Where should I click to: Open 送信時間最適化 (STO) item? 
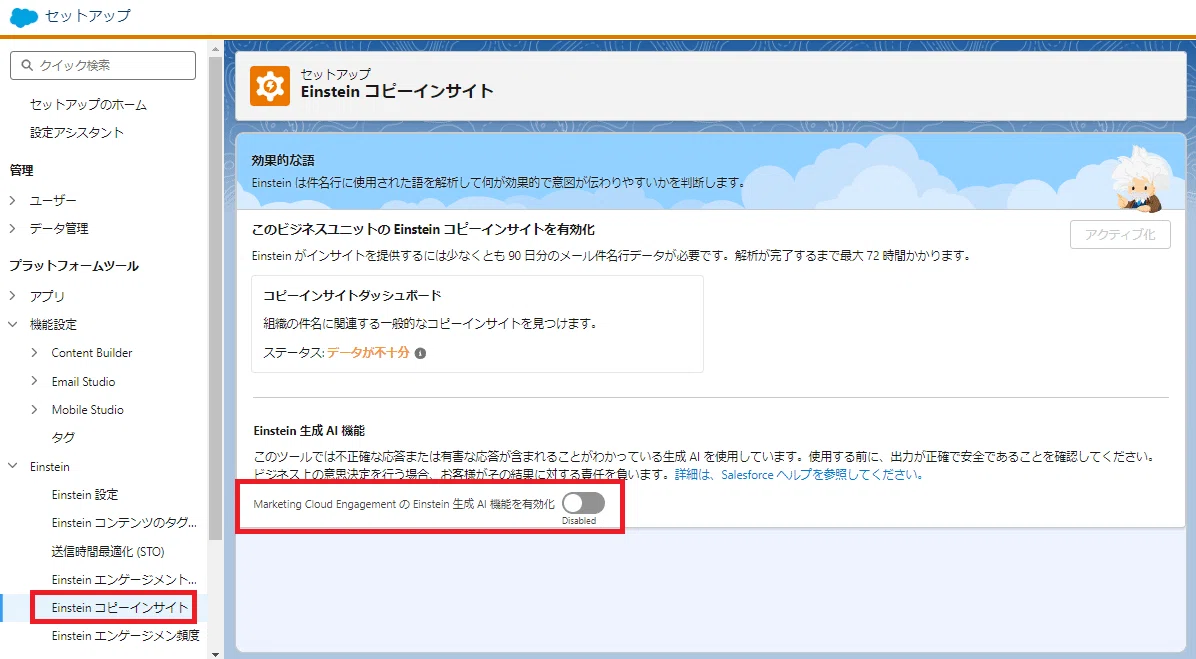click(x=108, y=551)
